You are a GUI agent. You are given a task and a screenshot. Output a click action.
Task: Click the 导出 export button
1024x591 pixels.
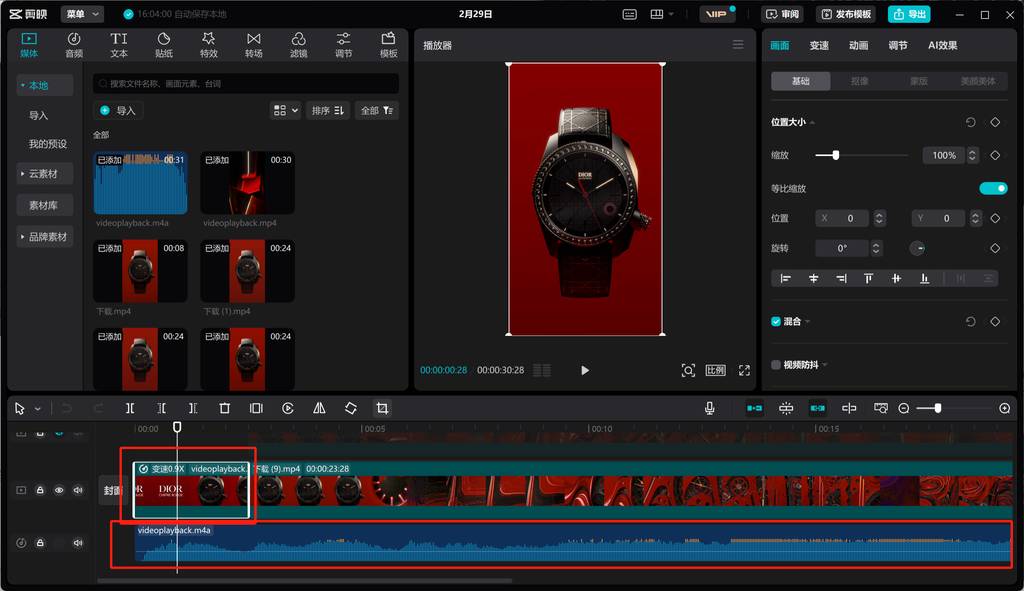point(908,14)
